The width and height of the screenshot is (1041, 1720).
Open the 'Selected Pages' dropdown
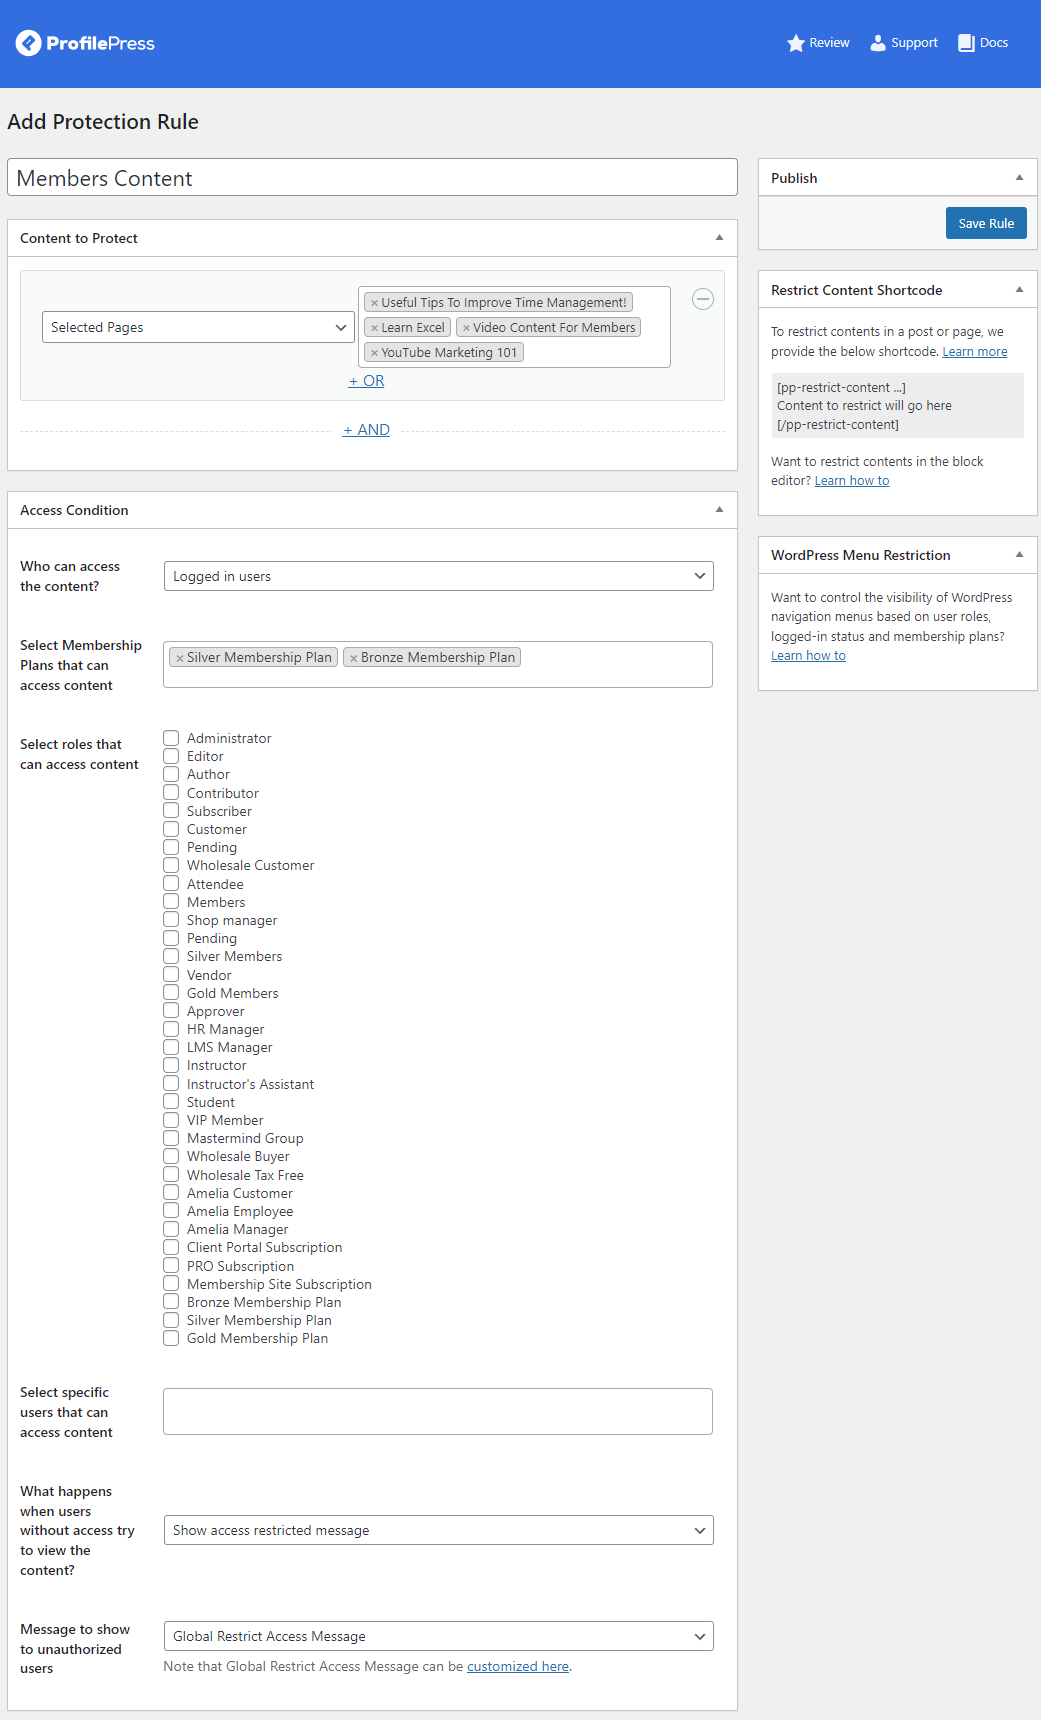click(198, 327)
